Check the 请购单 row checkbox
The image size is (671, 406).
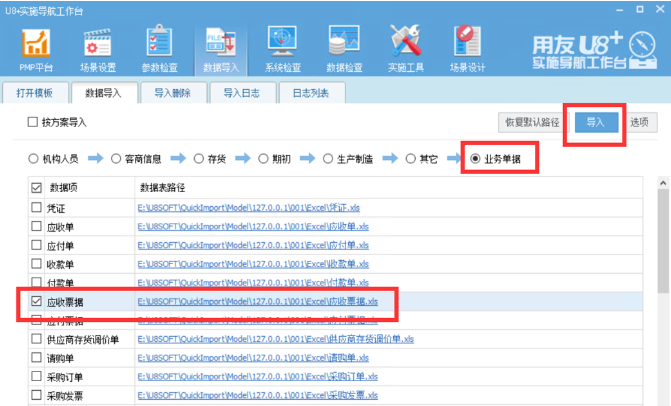tap(36, 358)
